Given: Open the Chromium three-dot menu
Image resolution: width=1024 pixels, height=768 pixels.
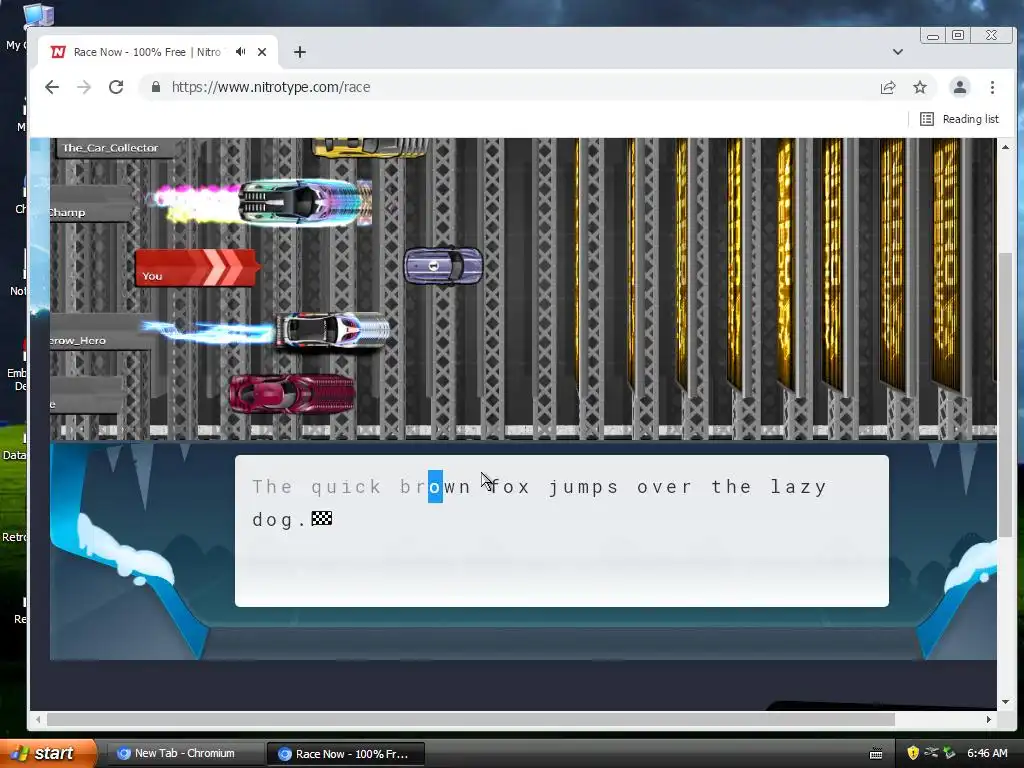Looking at the screenshot, I should click(992, 88).
